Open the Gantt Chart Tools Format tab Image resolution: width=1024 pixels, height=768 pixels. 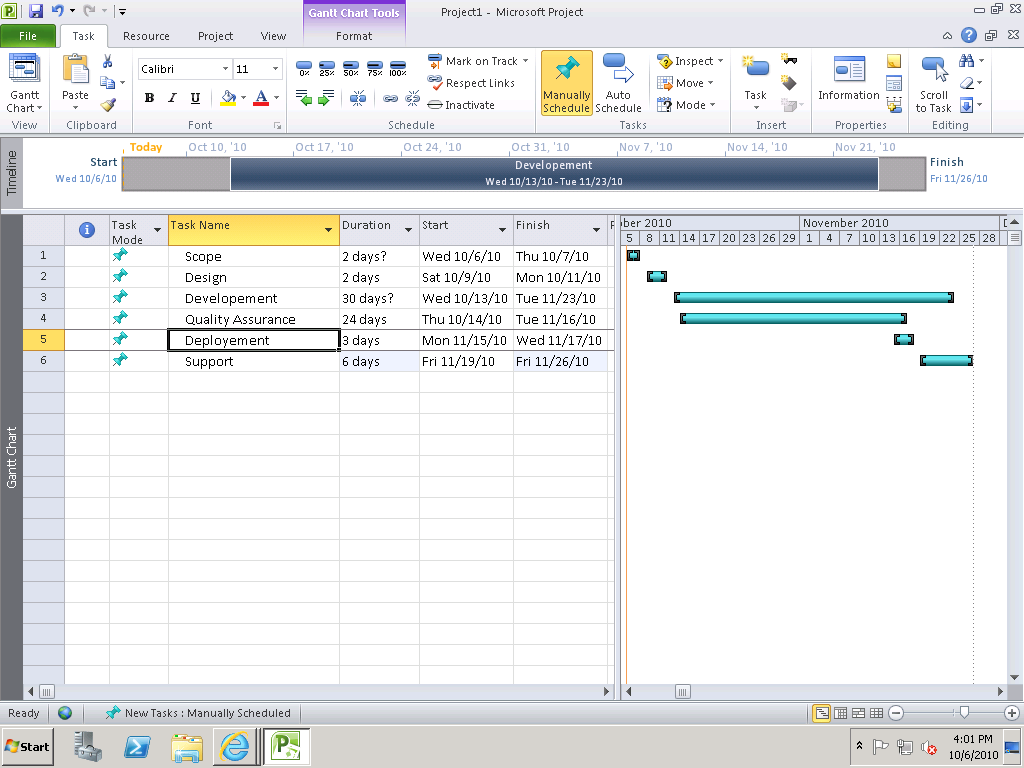(x=353, y=36)
